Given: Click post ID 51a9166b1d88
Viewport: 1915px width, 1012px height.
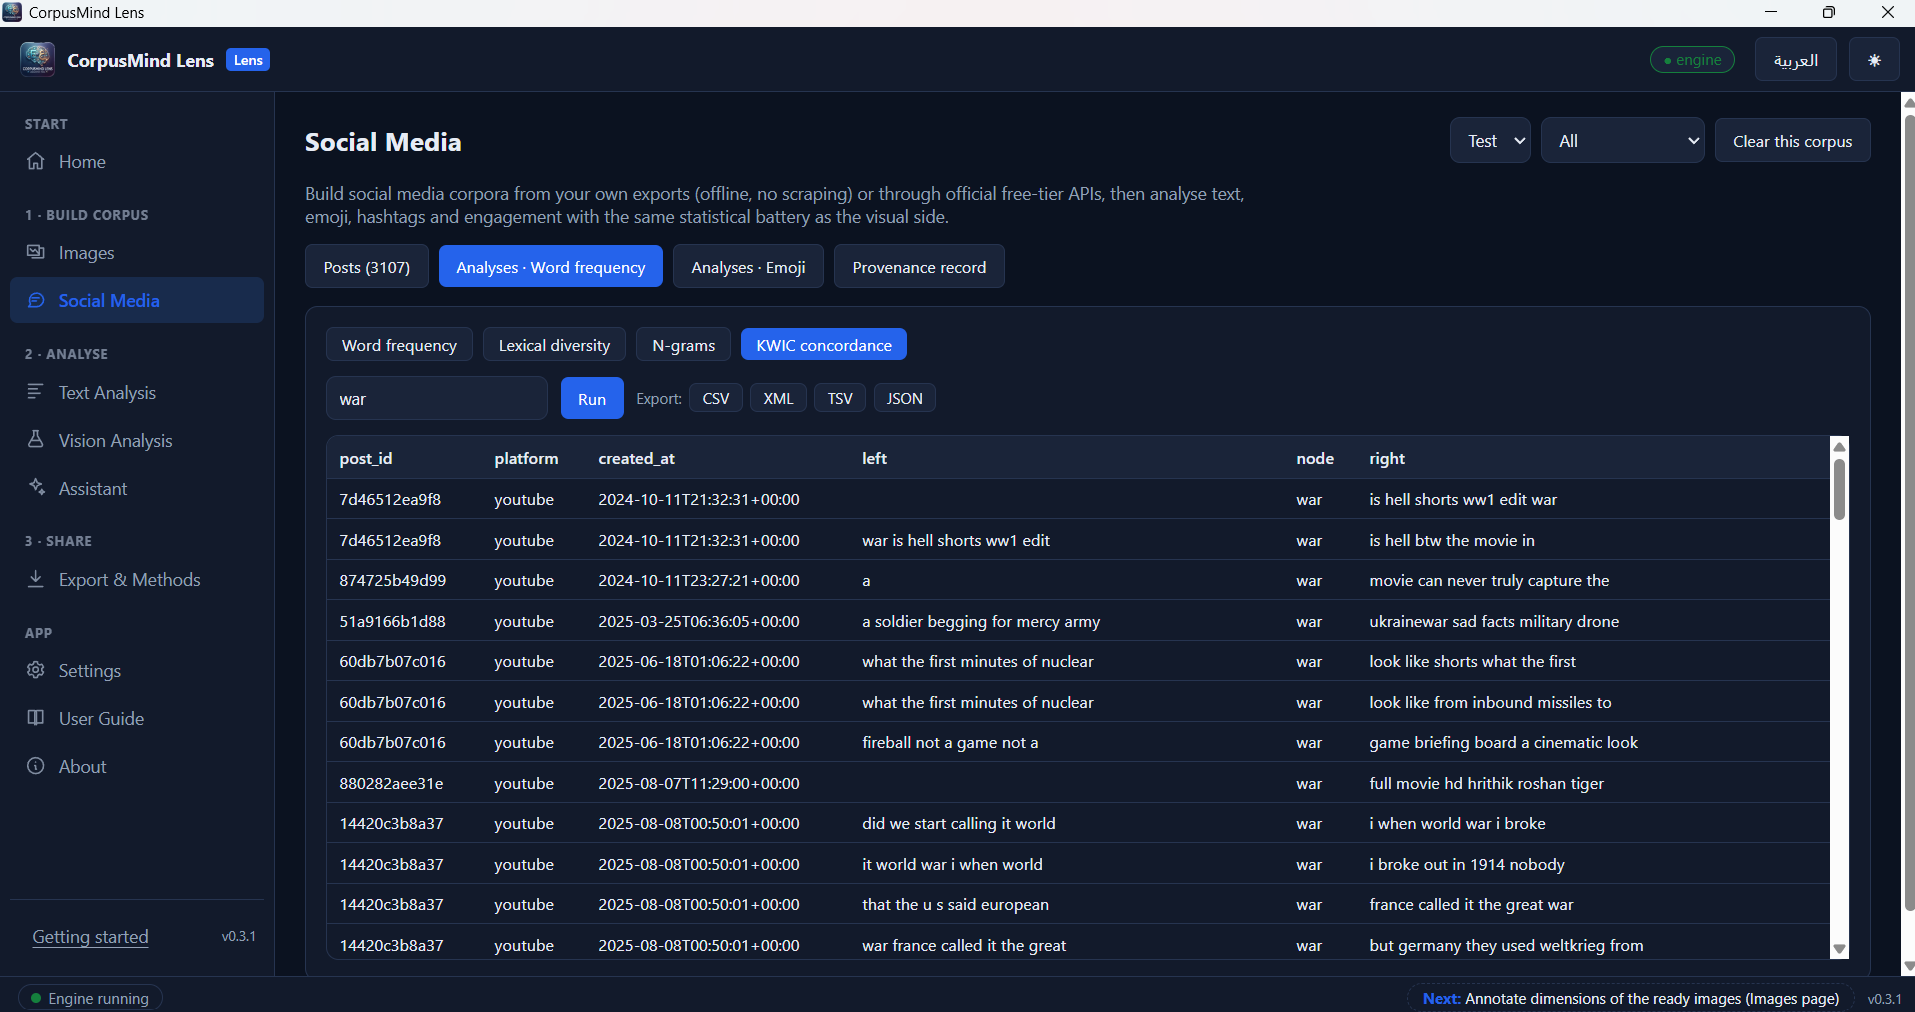Looking at the screenshot, I should tap(392, 621).
